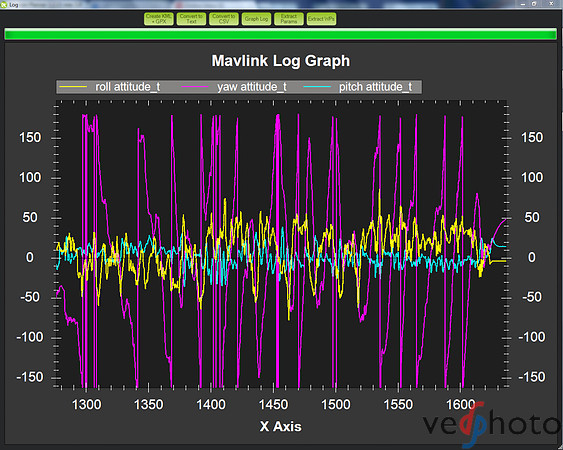
Task: Click the 1350 x-axis tick label
Action: pos(148,405)
